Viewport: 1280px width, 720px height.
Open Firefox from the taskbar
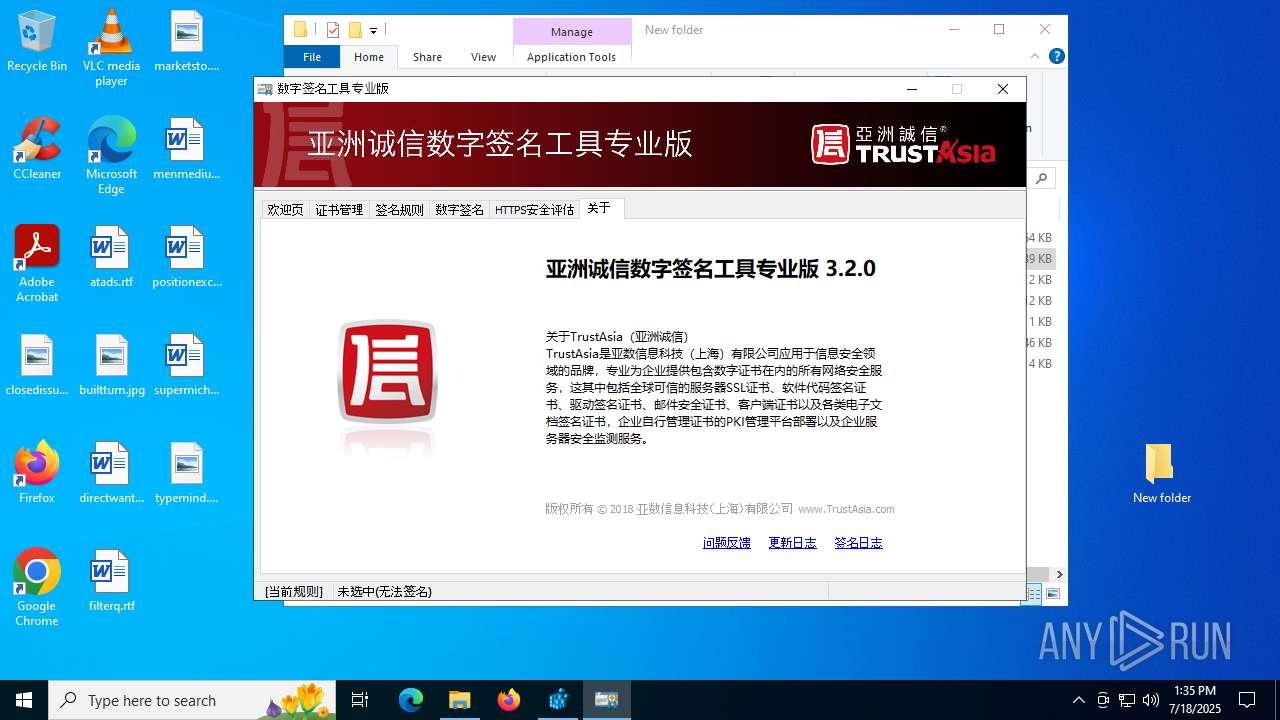click(508, 700)
